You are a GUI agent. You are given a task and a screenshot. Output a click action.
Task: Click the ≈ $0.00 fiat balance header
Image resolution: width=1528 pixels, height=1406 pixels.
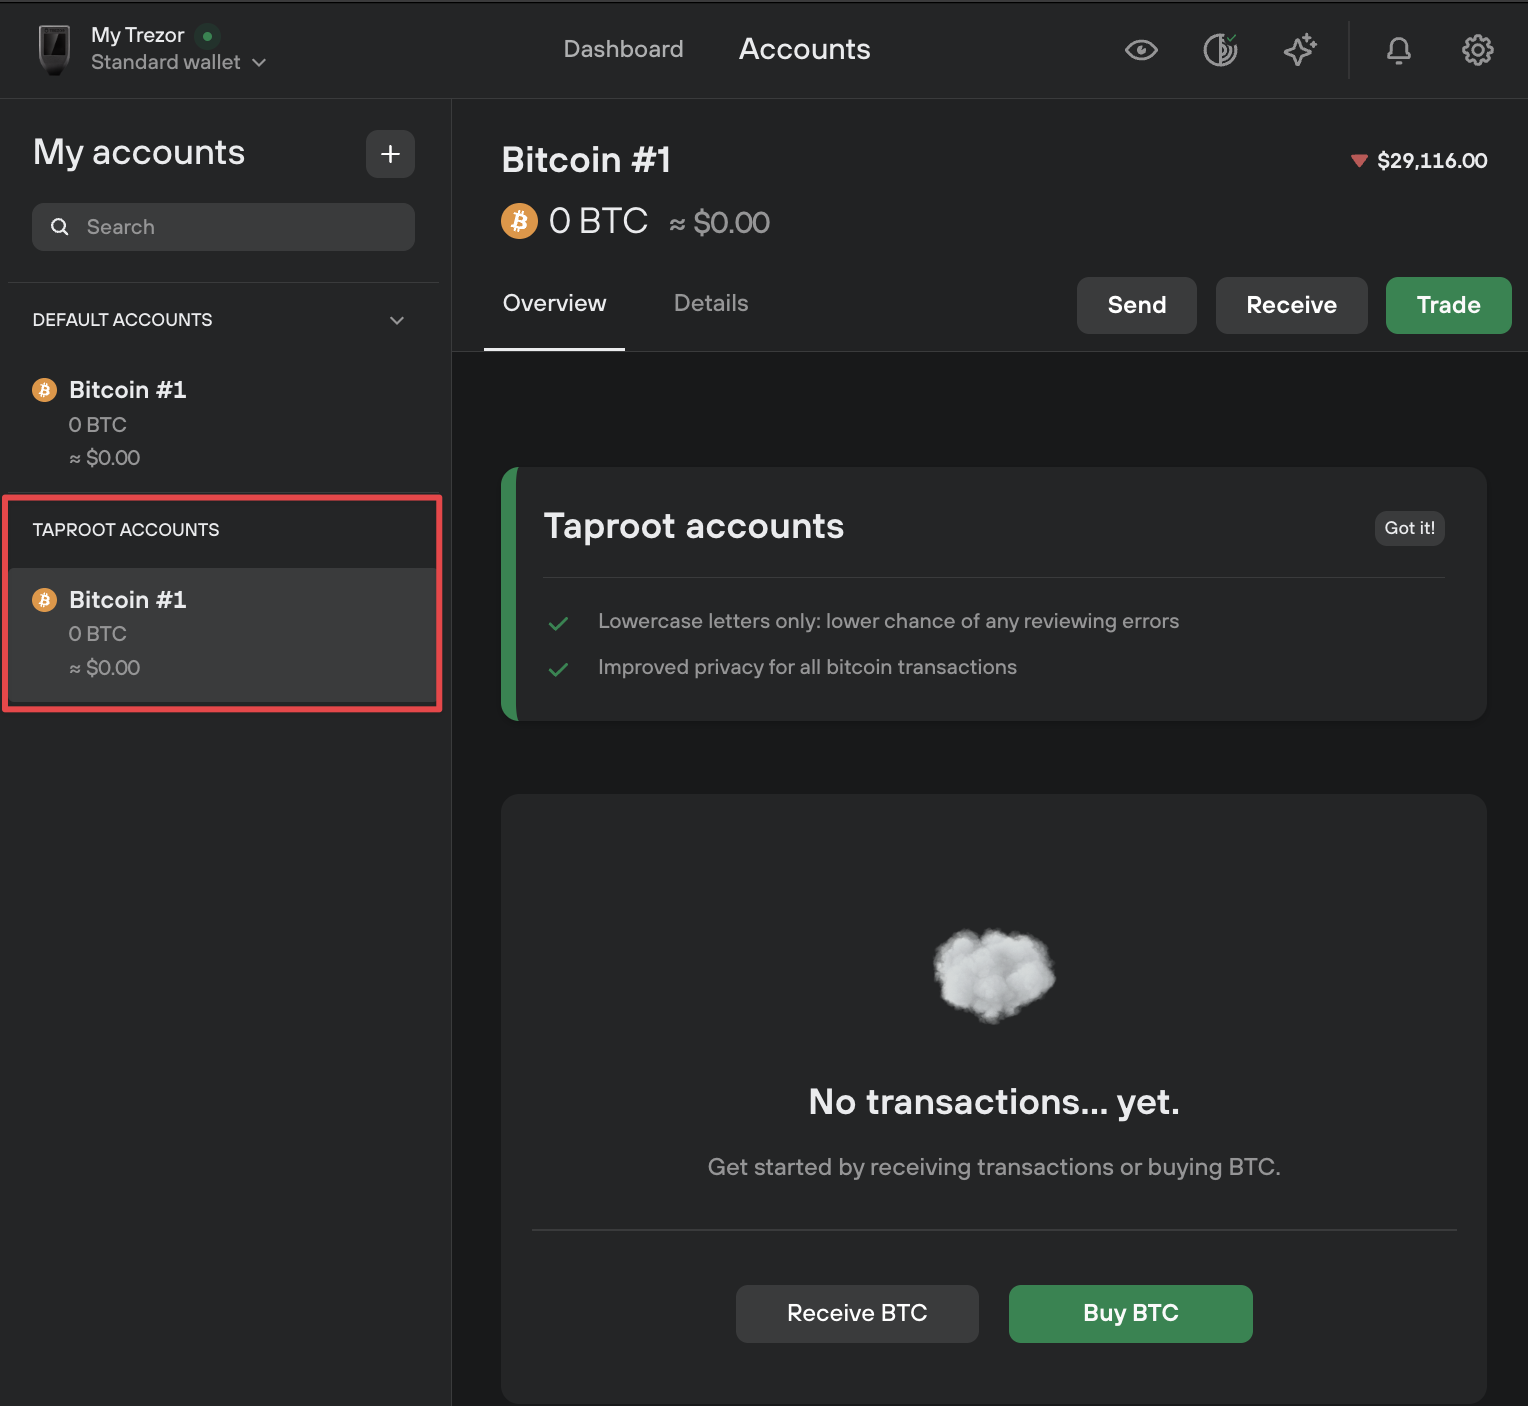719,222
